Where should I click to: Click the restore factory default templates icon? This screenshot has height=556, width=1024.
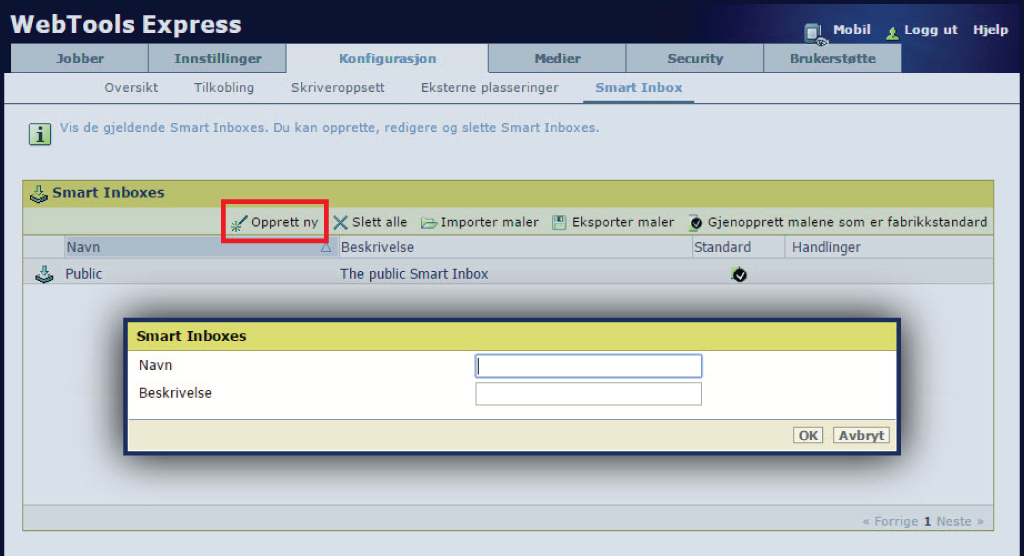coord(696,223)
